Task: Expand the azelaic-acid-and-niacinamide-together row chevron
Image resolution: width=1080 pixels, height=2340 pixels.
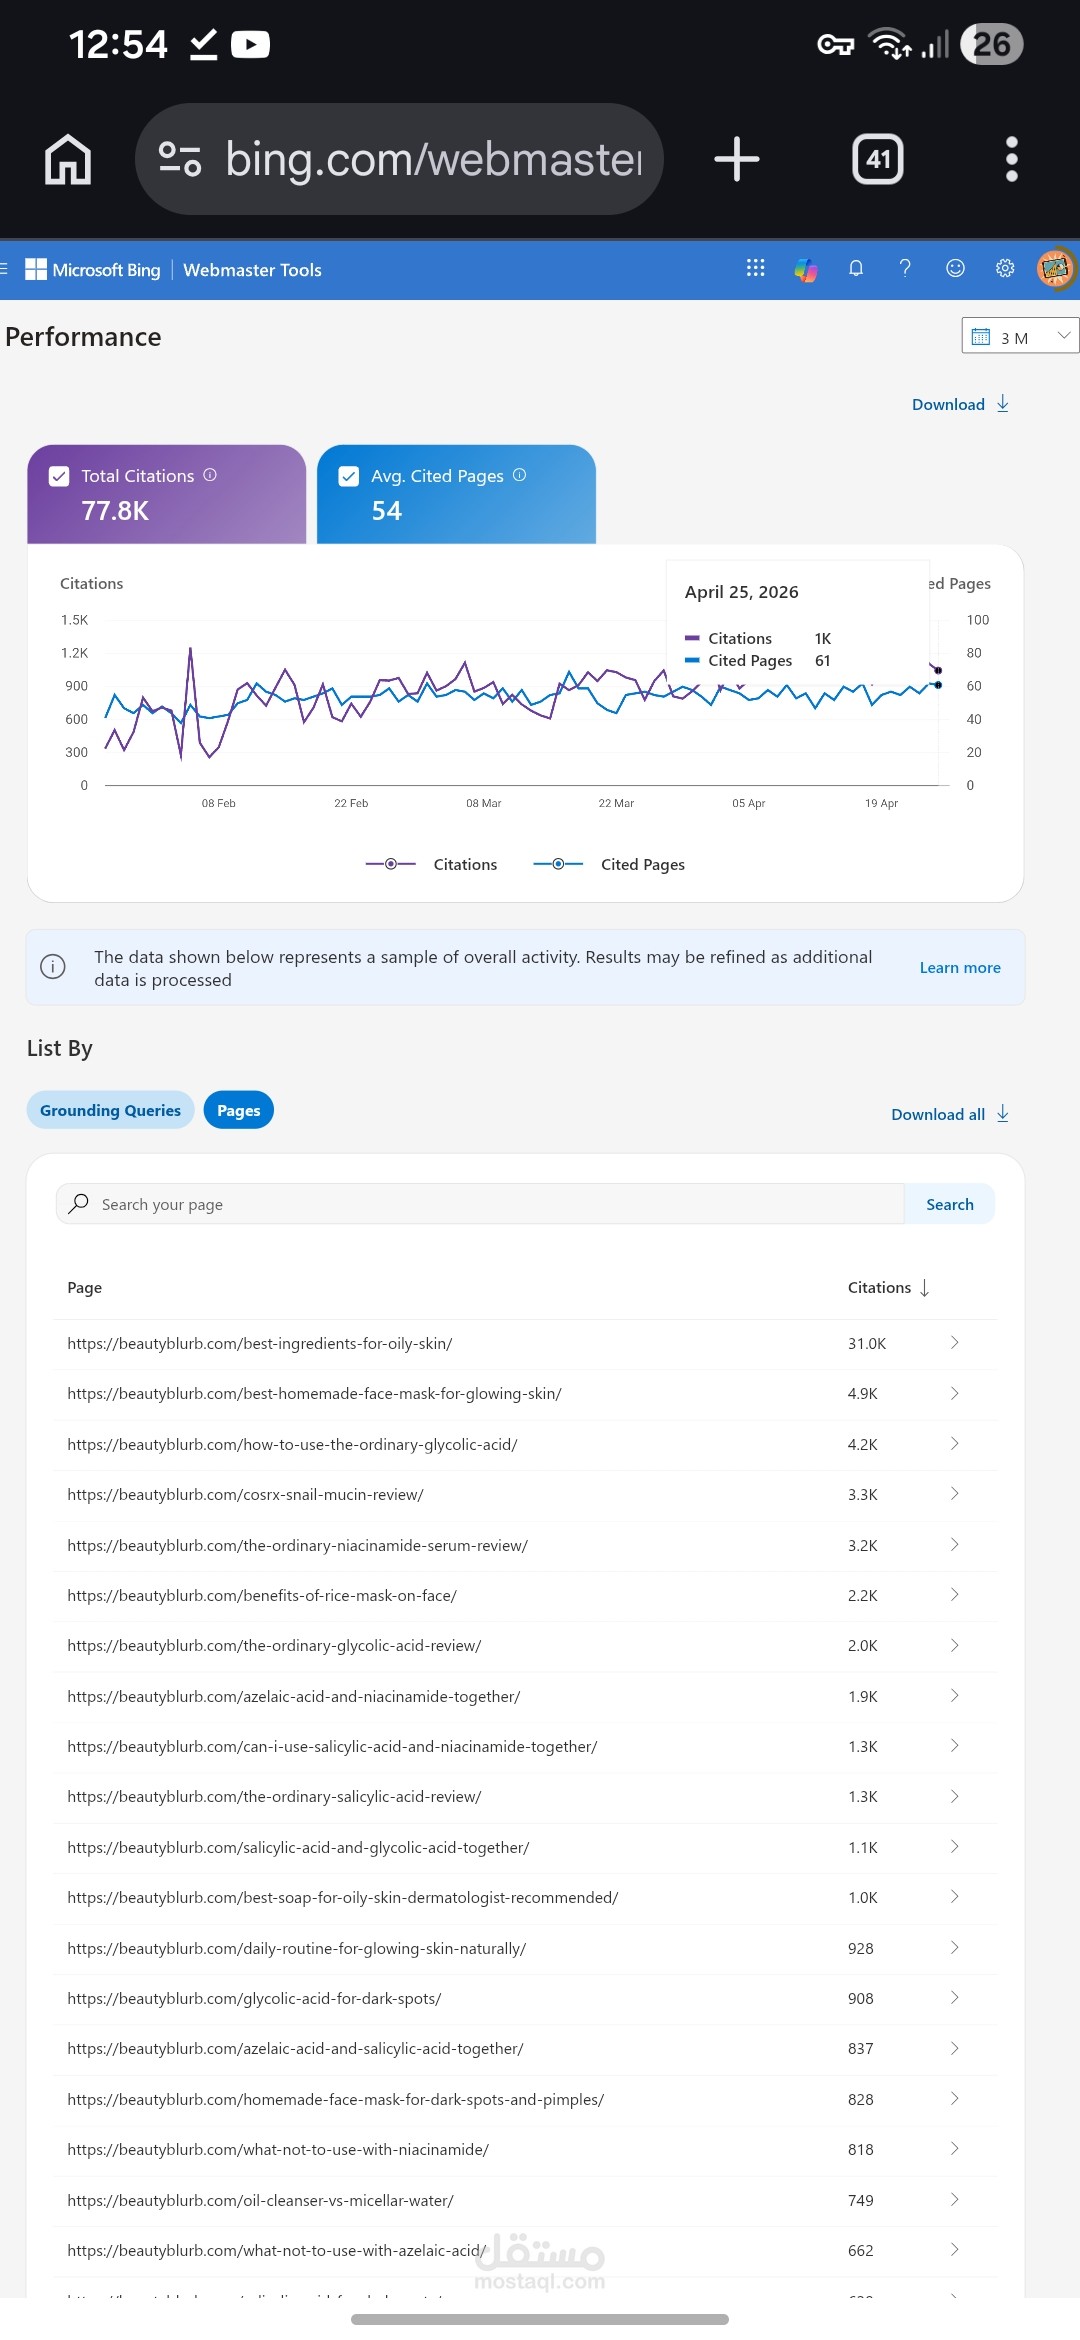Action: 955,1695
